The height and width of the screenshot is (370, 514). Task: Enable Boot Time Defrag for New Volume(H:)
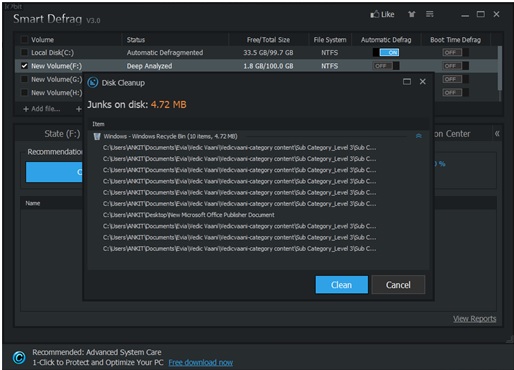tap(455, 92)
